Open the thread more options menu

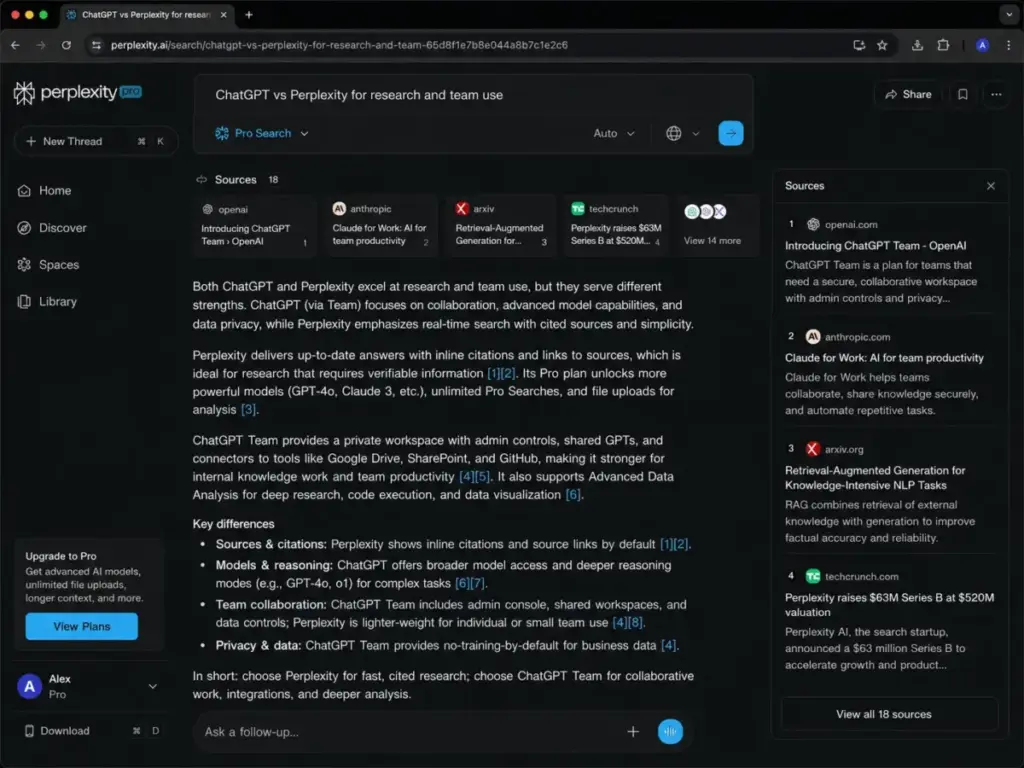[x=996, y=95]
